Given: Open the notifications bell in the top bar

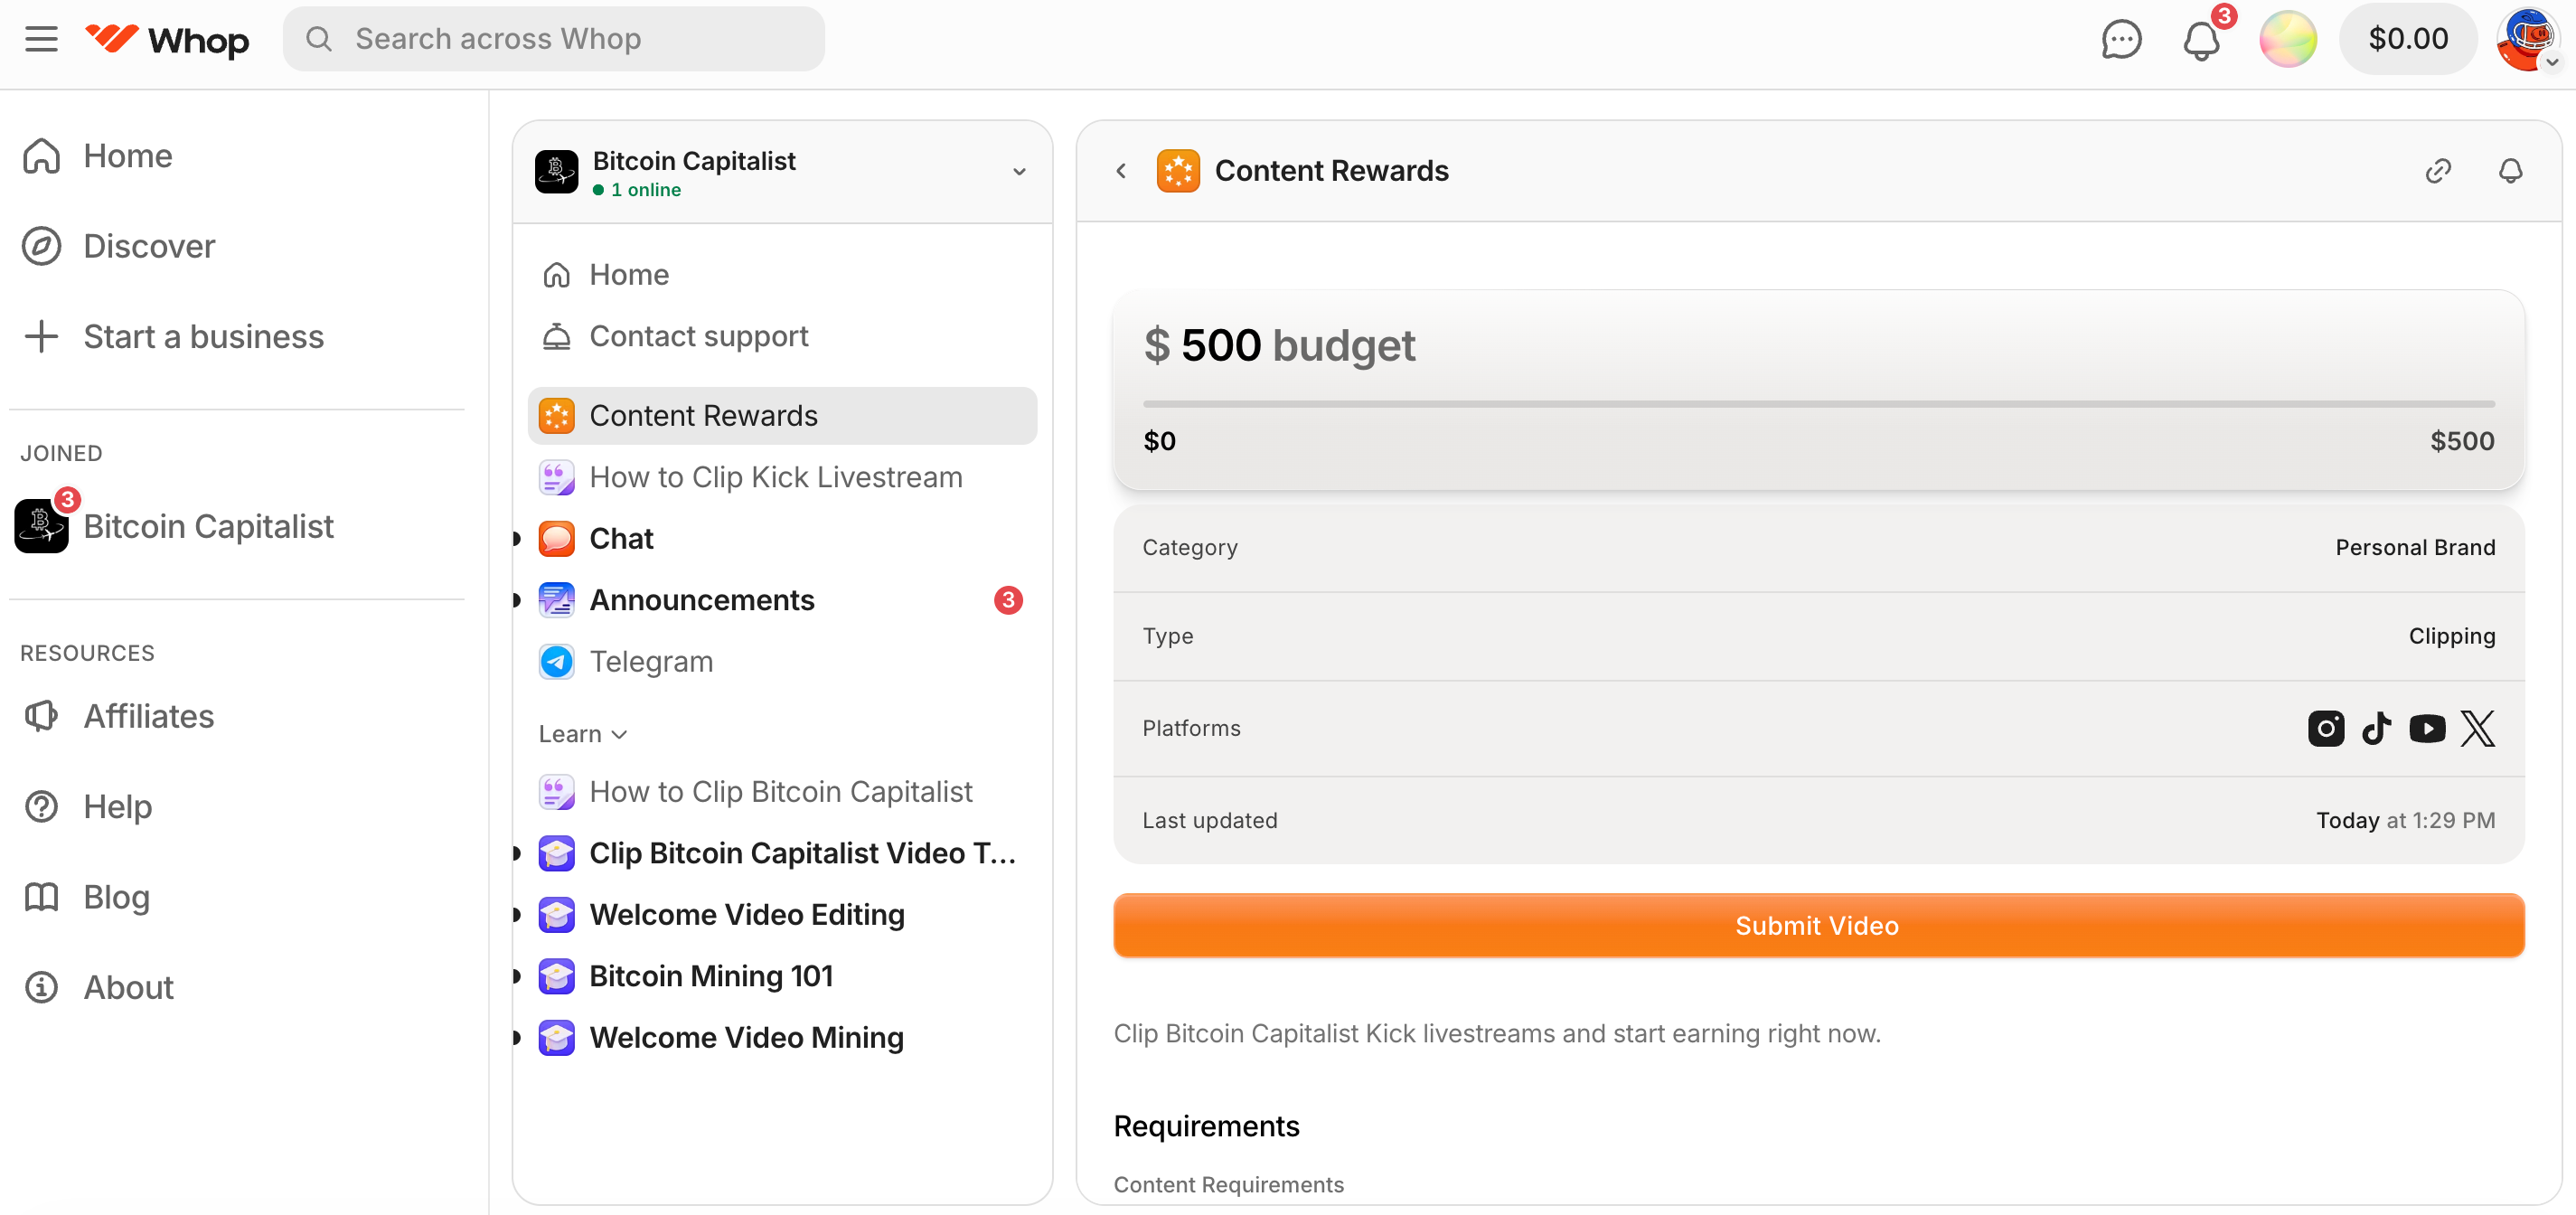Looking at the screenshot, I should point(2201,40).
